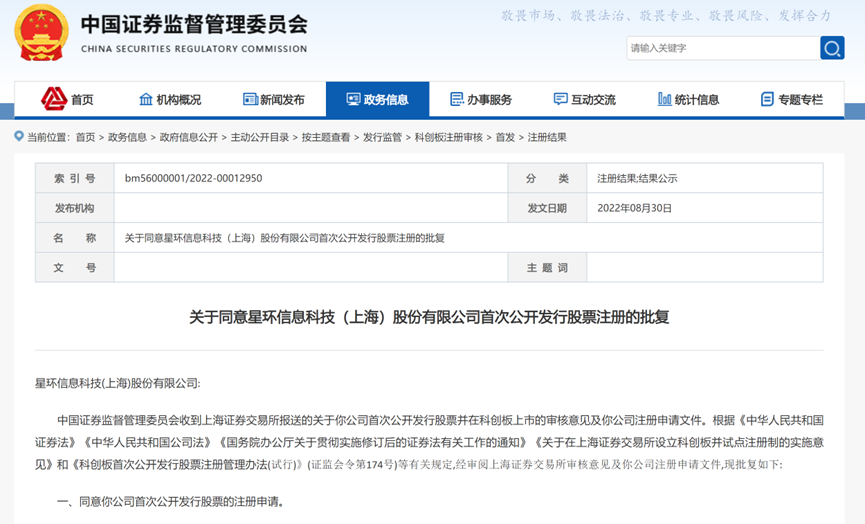The image size is (865, 524).
Task: Click the 互动交流 chat bubble icon
Action: click(560, 99)
